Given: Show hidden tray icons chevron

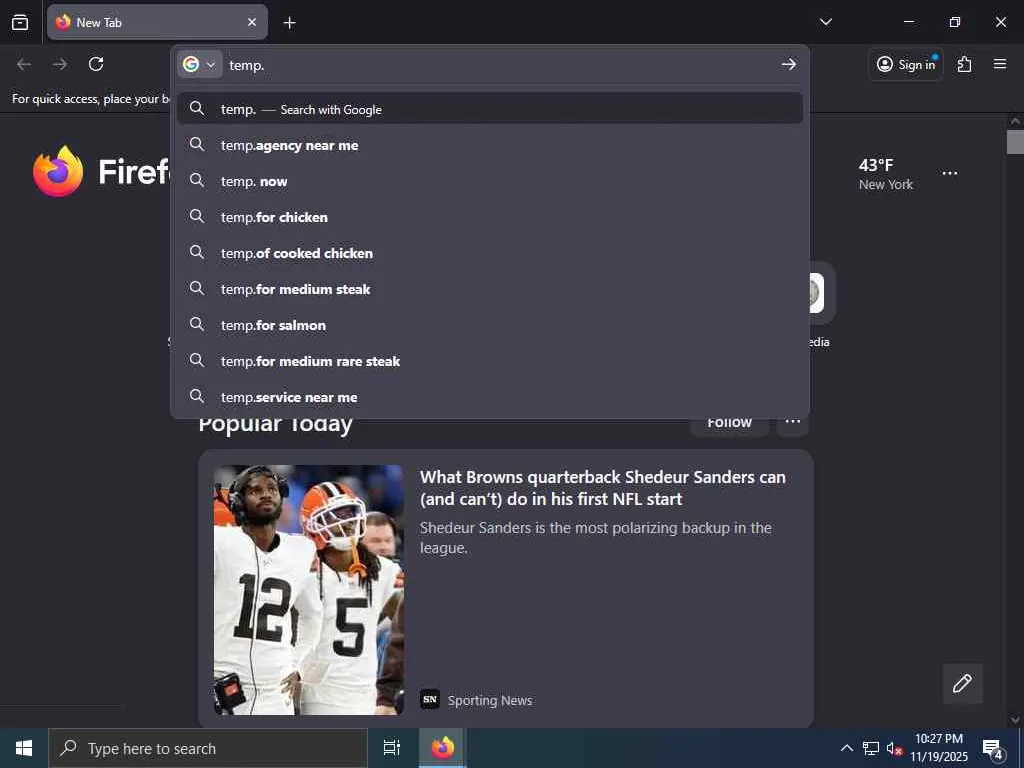Looking at the screenshot, I should pyautogui.click(x=846, y=748).
